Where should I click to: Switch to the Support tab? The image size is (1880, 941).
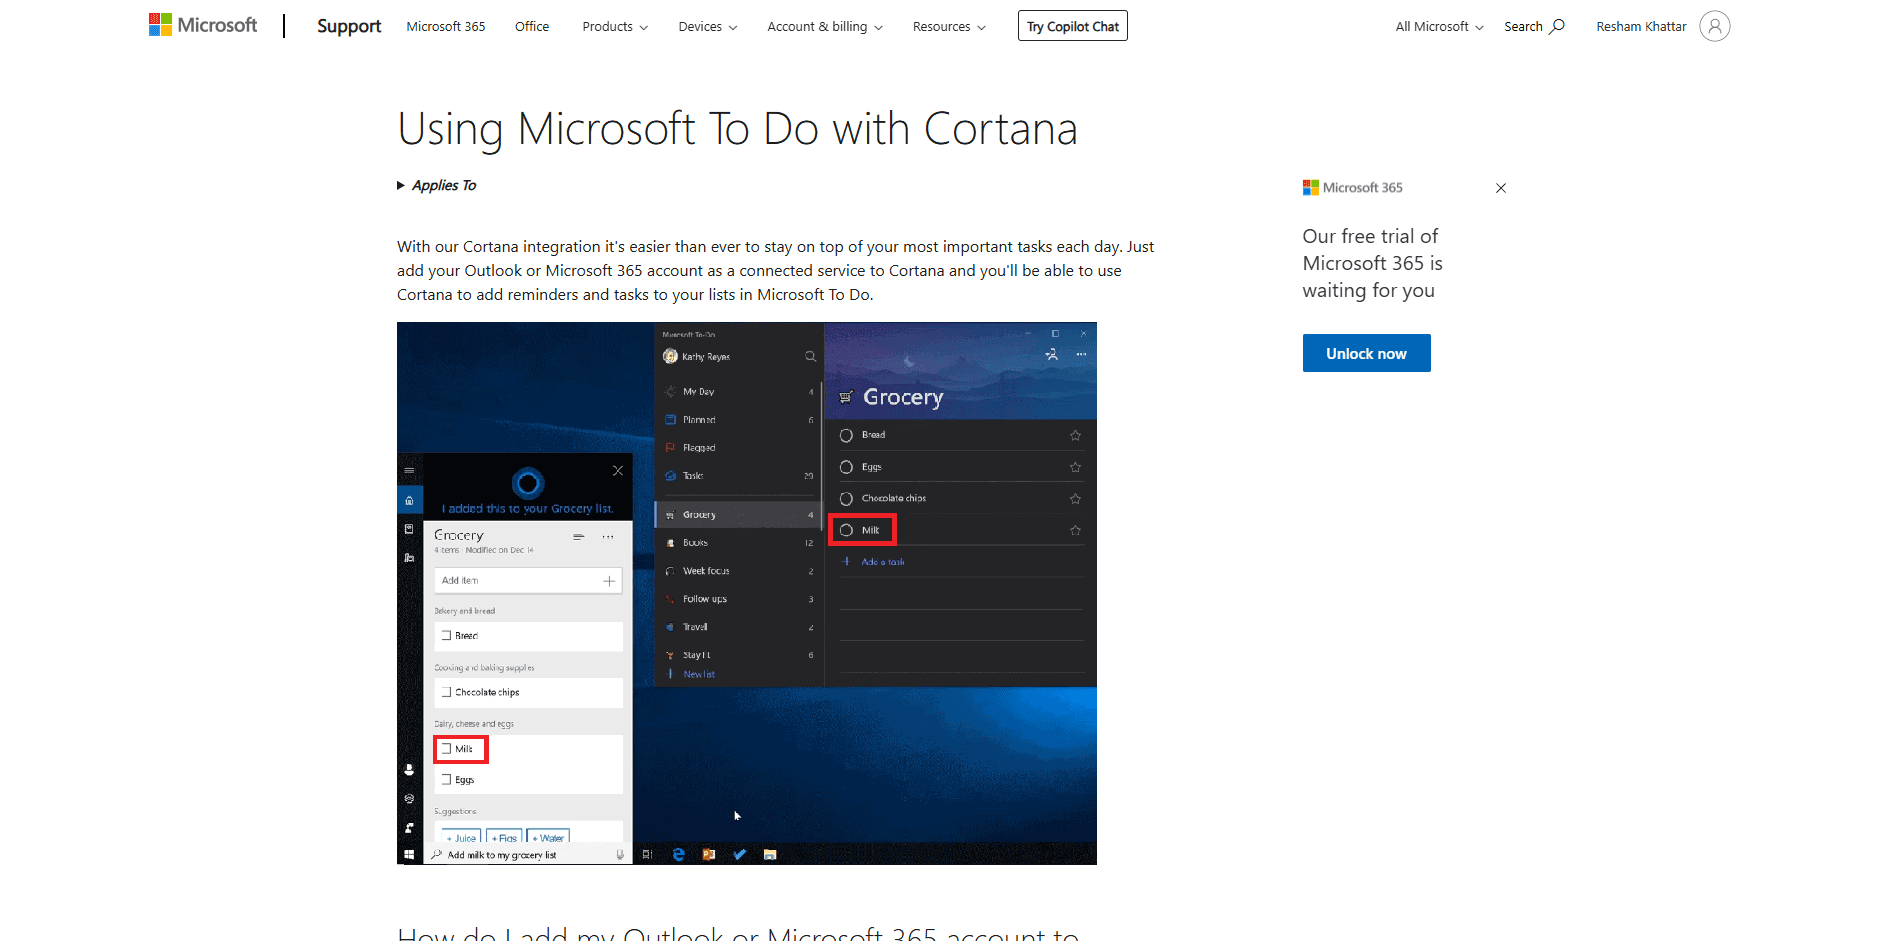pyautogui.click(x=348, y=26)
